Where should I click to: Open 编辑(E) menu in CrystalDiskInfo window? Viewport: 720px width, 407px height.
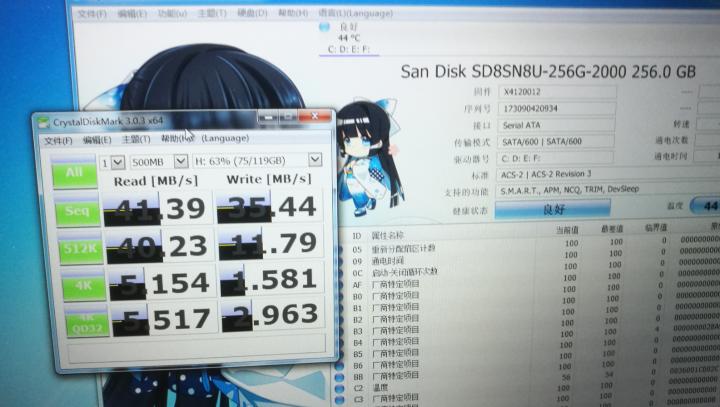click(x=132, y=14)
